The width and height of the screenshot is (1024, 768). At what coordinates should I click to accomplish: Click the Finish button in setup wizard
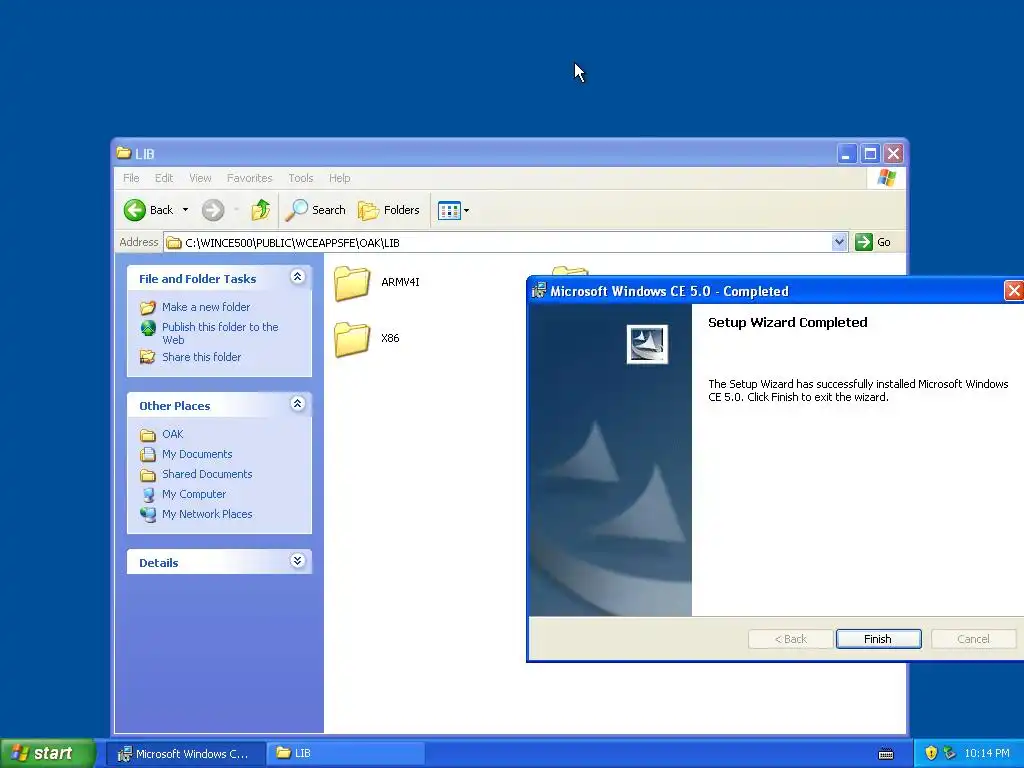click(x=878, y=639)
